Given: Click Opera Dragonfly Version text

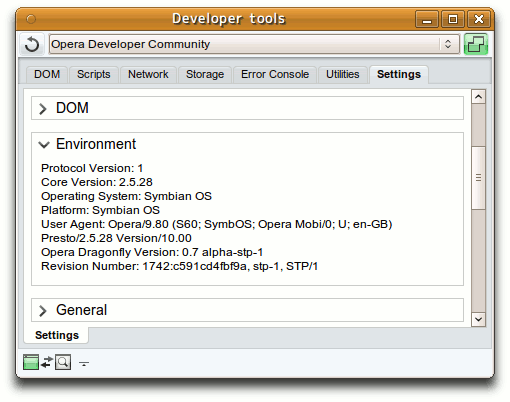Looking at the screenshot, I should (x=152, y=252).
